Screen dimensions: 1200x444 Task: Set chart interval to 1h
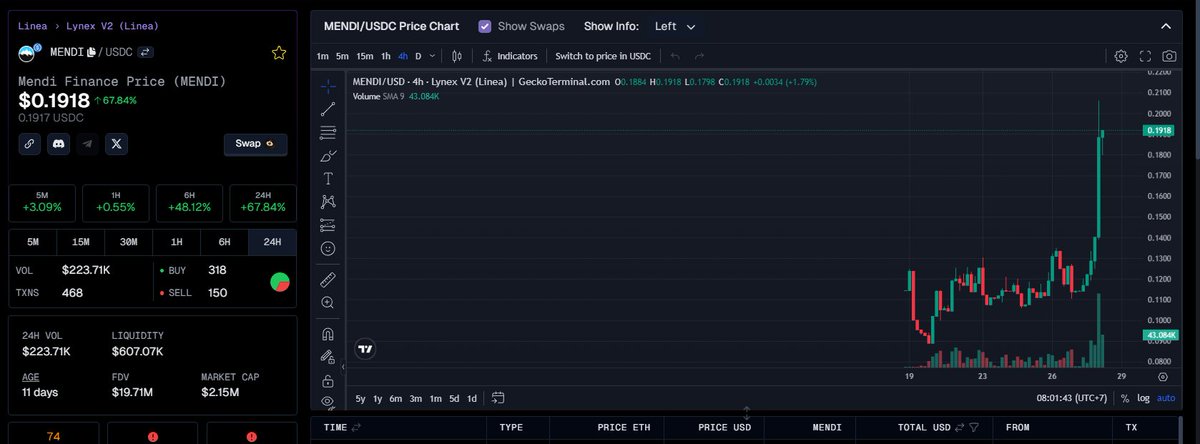(386, 56)
